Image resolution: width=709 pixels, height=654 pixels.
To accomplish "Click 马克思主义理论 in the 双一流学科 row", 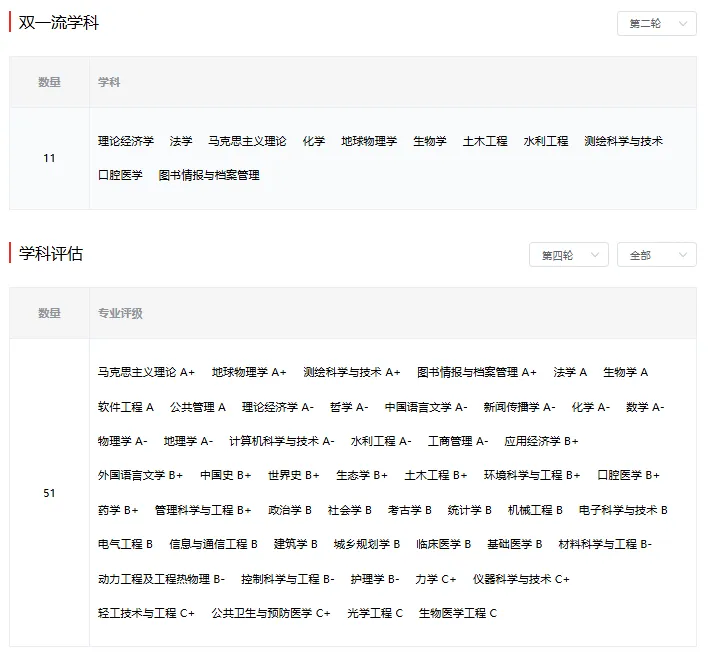I will 247,141.
